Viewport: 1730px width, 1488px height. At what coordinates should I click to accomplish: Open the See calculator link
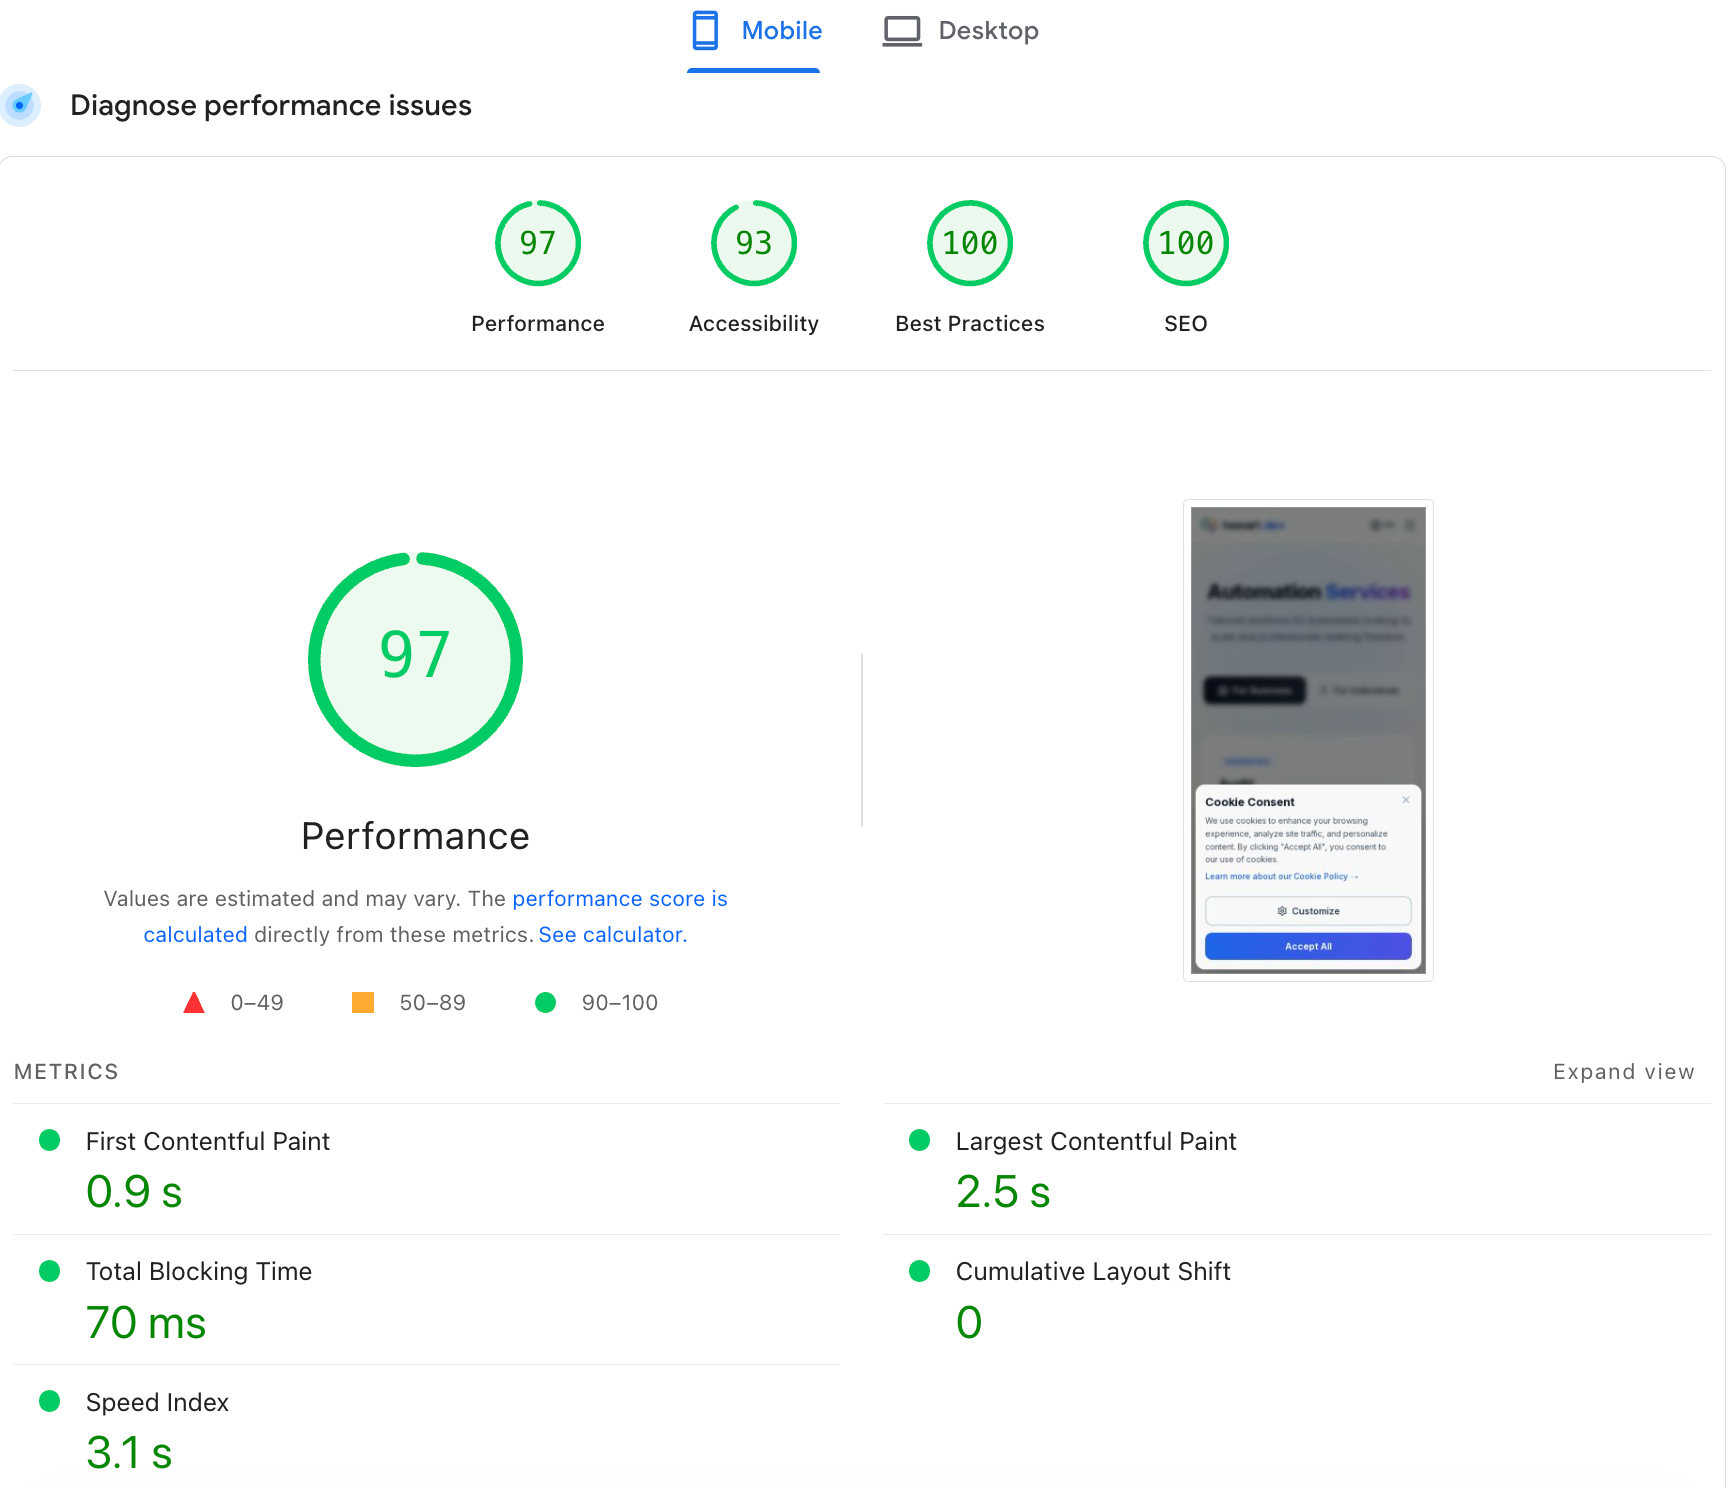click(x=610, y=934)
